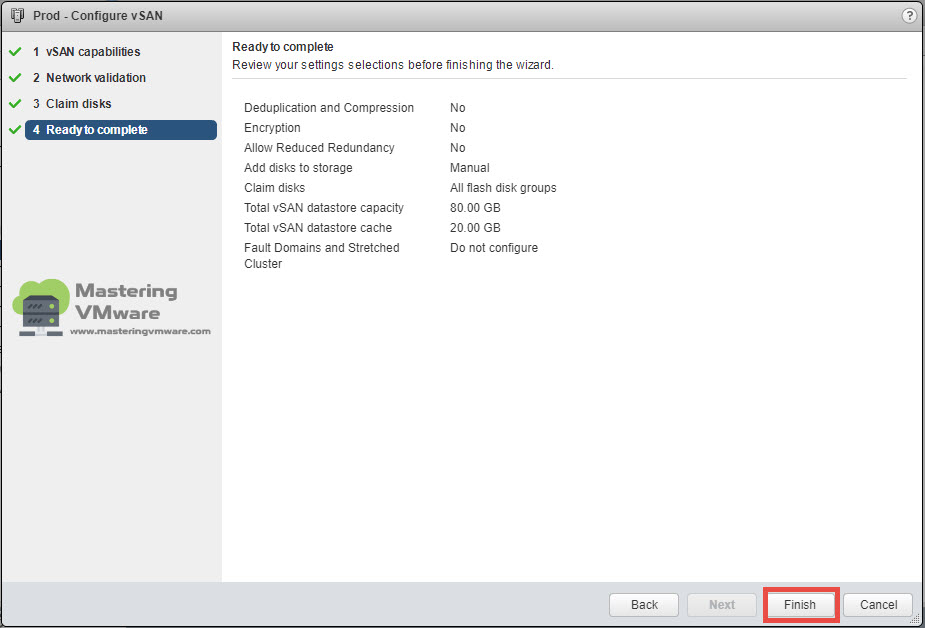Click the Review your settings instruction text
The image size is (925, 628).
coord(393,65)
